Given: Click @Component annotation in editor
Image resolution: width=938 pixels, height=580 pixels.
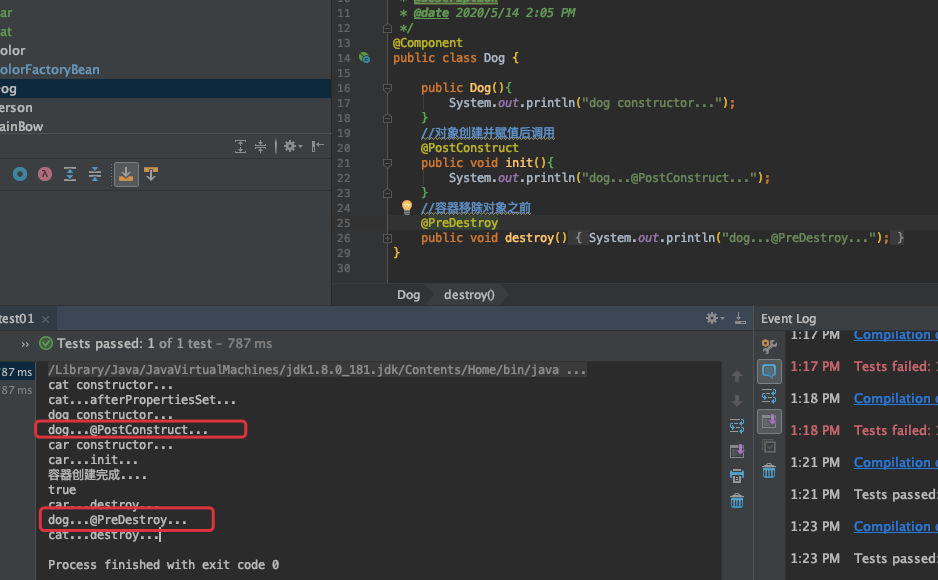Looking at the screenshot, I should tap(428, 43).
